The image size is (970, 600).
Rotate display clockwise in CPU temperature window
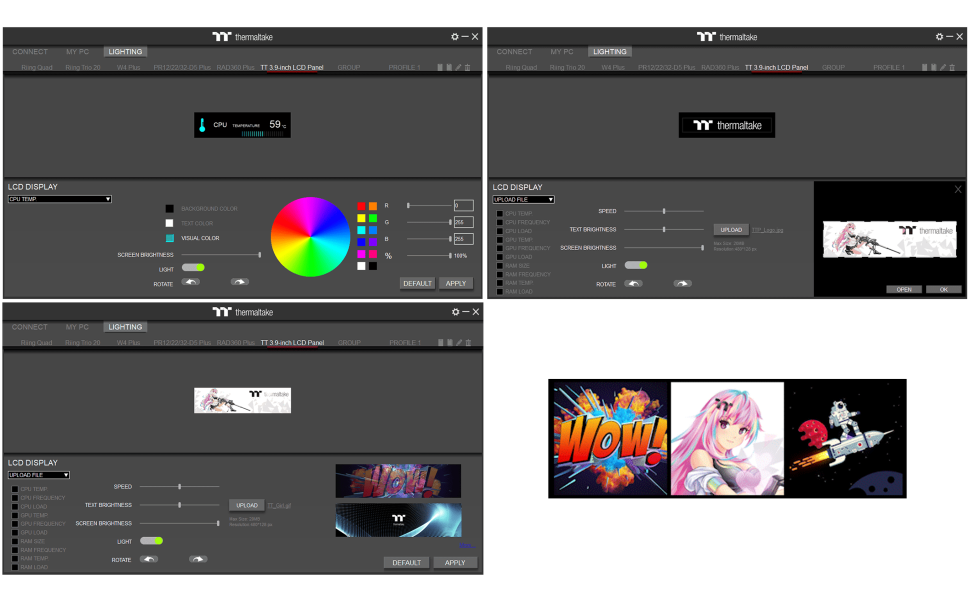(239, 282)
